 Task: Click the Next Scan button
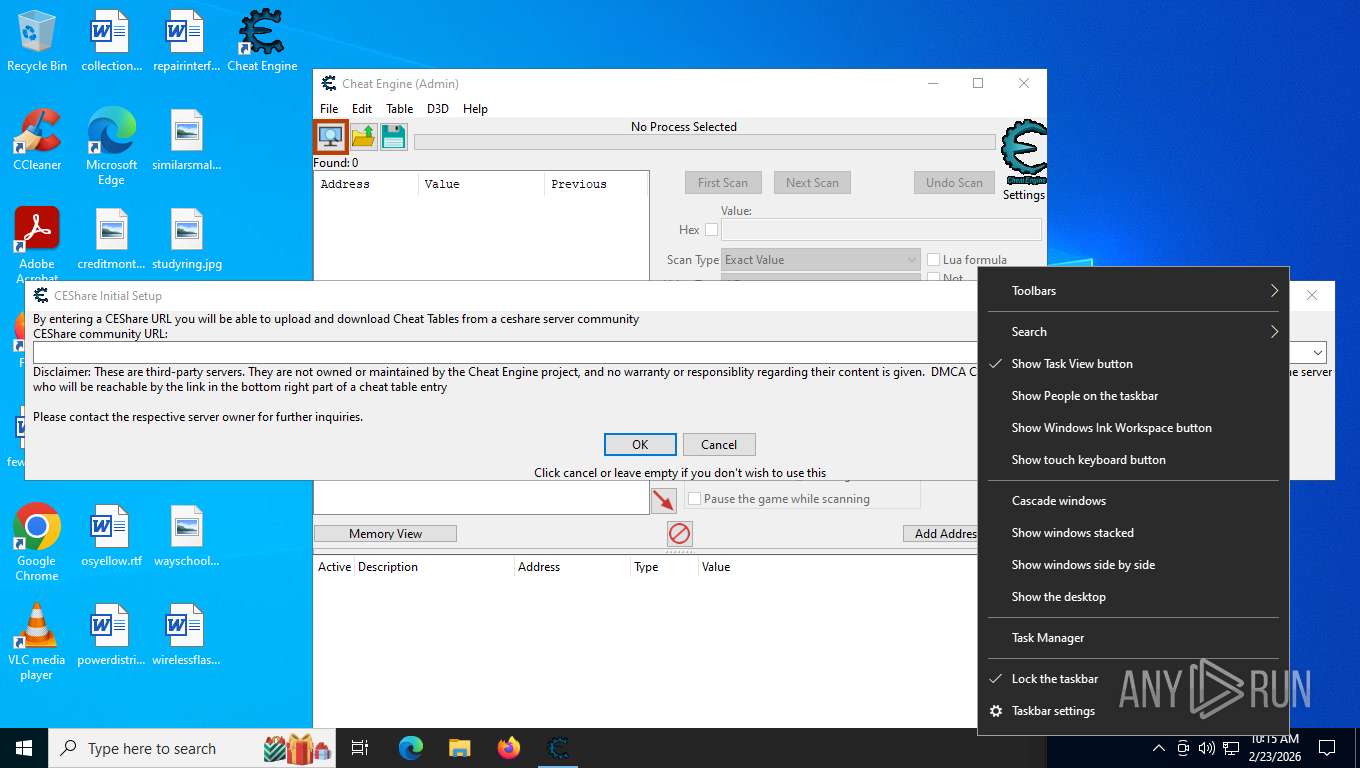812,183
